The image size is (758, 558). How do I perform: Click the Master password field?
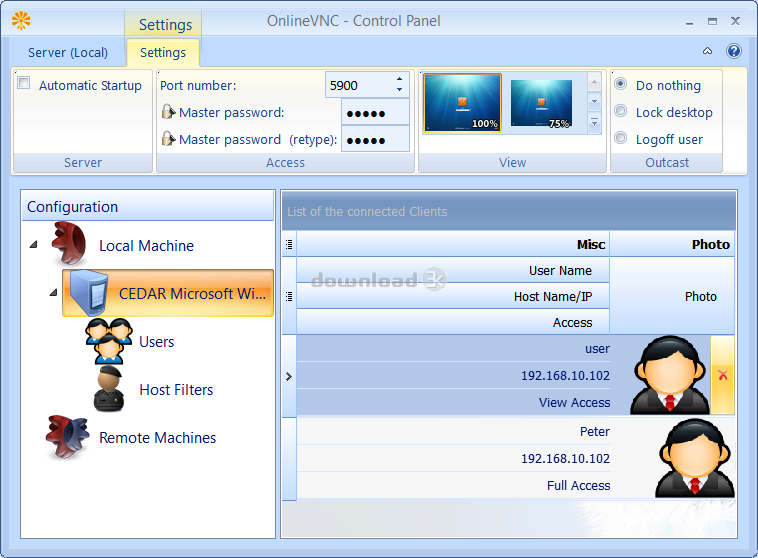375,112
